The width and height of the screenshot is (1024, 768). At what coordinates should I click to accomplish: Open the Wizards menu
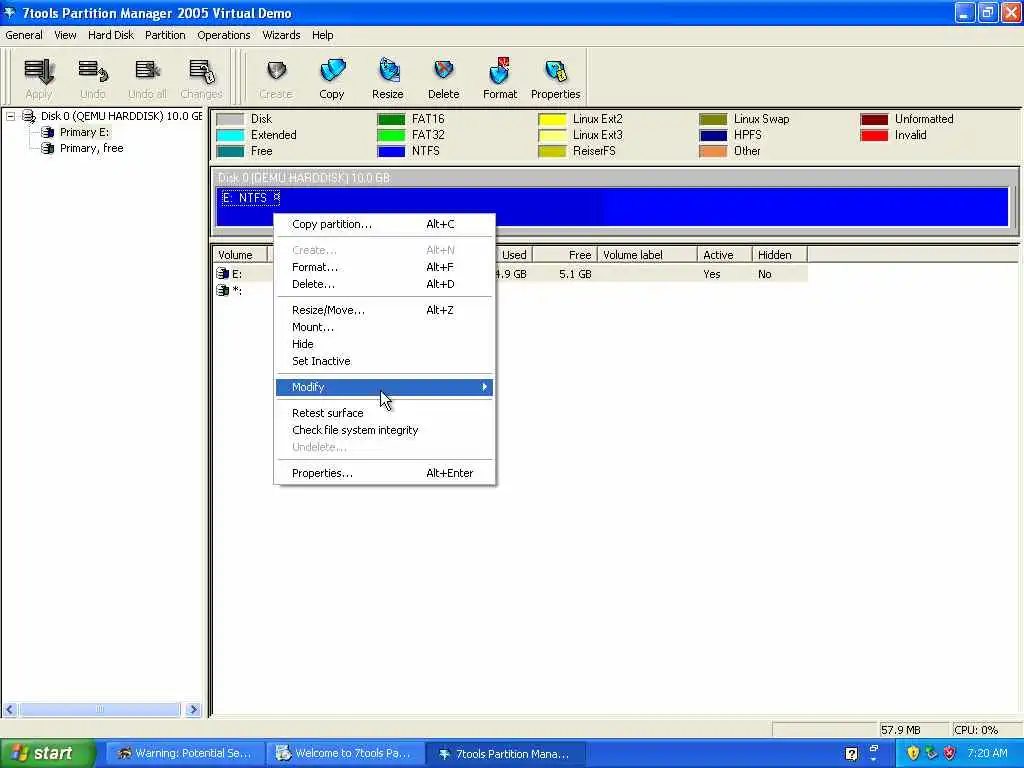pyautogui.click(x=281, y=35)
